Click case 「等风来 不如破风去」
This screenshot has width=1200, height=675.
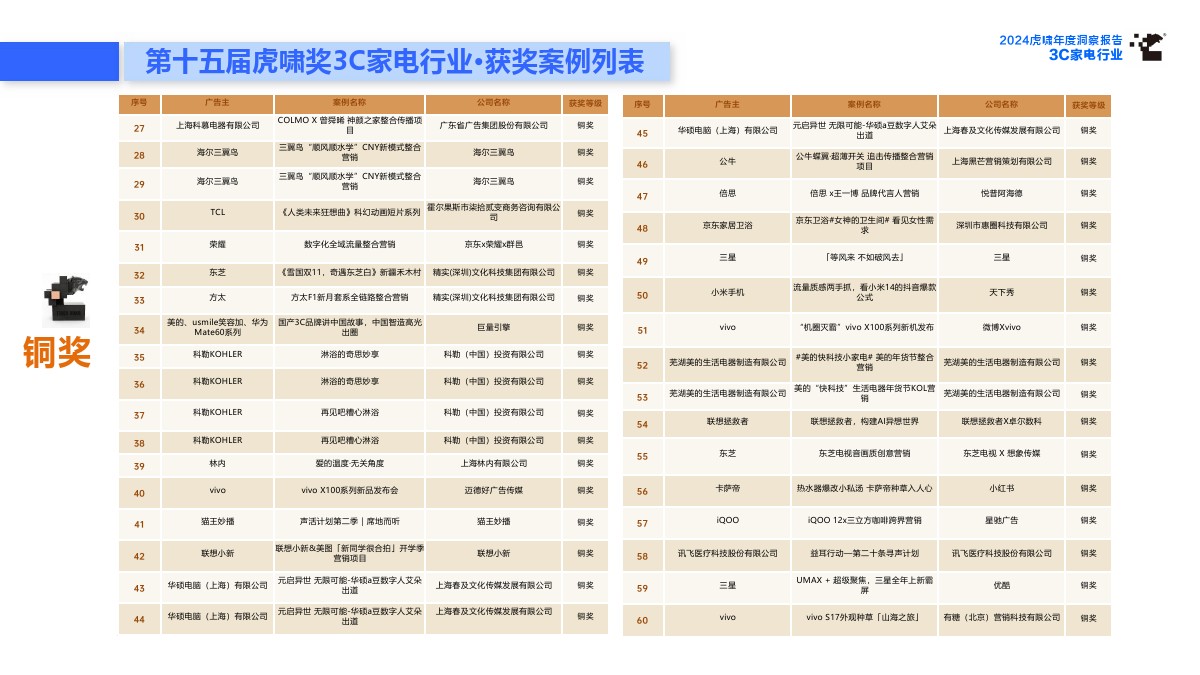[863, 258]
